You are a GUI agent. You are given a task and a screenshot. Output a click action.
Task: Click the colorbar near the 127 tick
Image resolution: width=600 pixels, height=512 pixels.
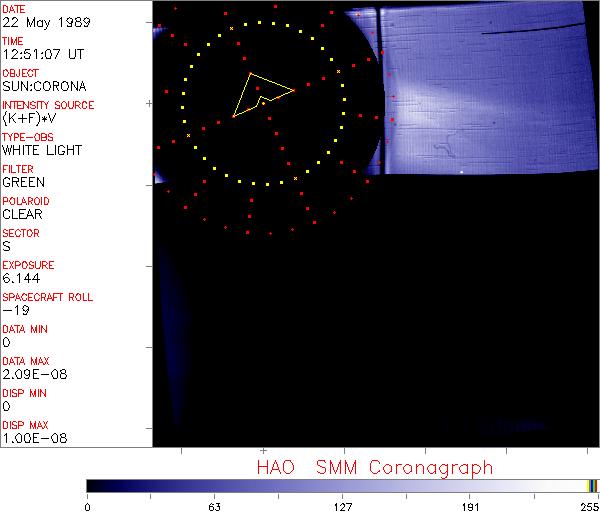pyautogui.click(x=342, y=485)
